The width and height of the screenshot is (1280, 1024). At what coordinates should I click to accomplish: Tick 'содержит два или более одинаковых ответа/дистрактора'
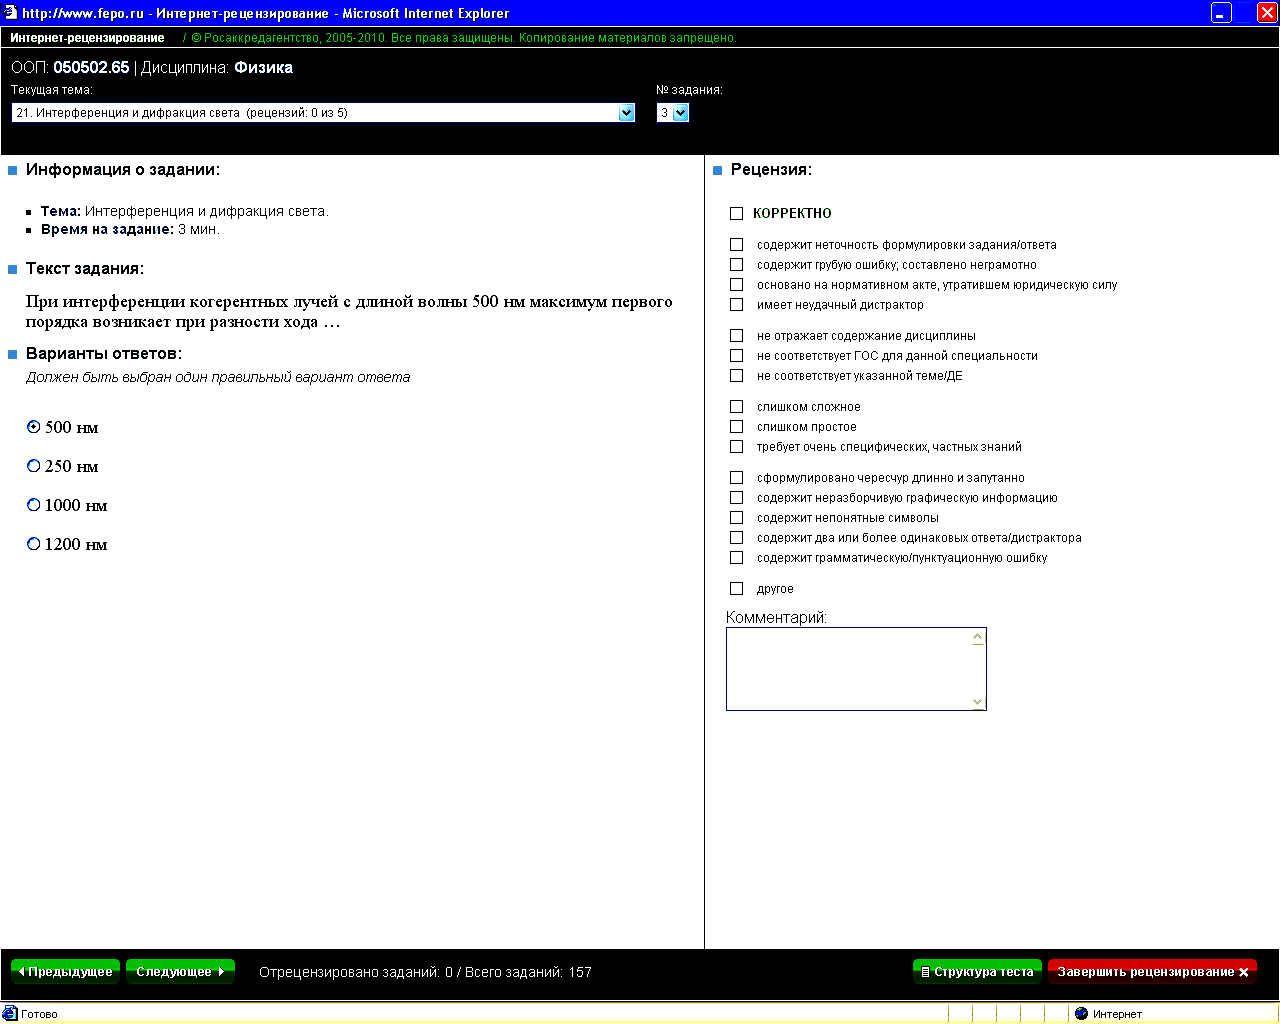737,537
